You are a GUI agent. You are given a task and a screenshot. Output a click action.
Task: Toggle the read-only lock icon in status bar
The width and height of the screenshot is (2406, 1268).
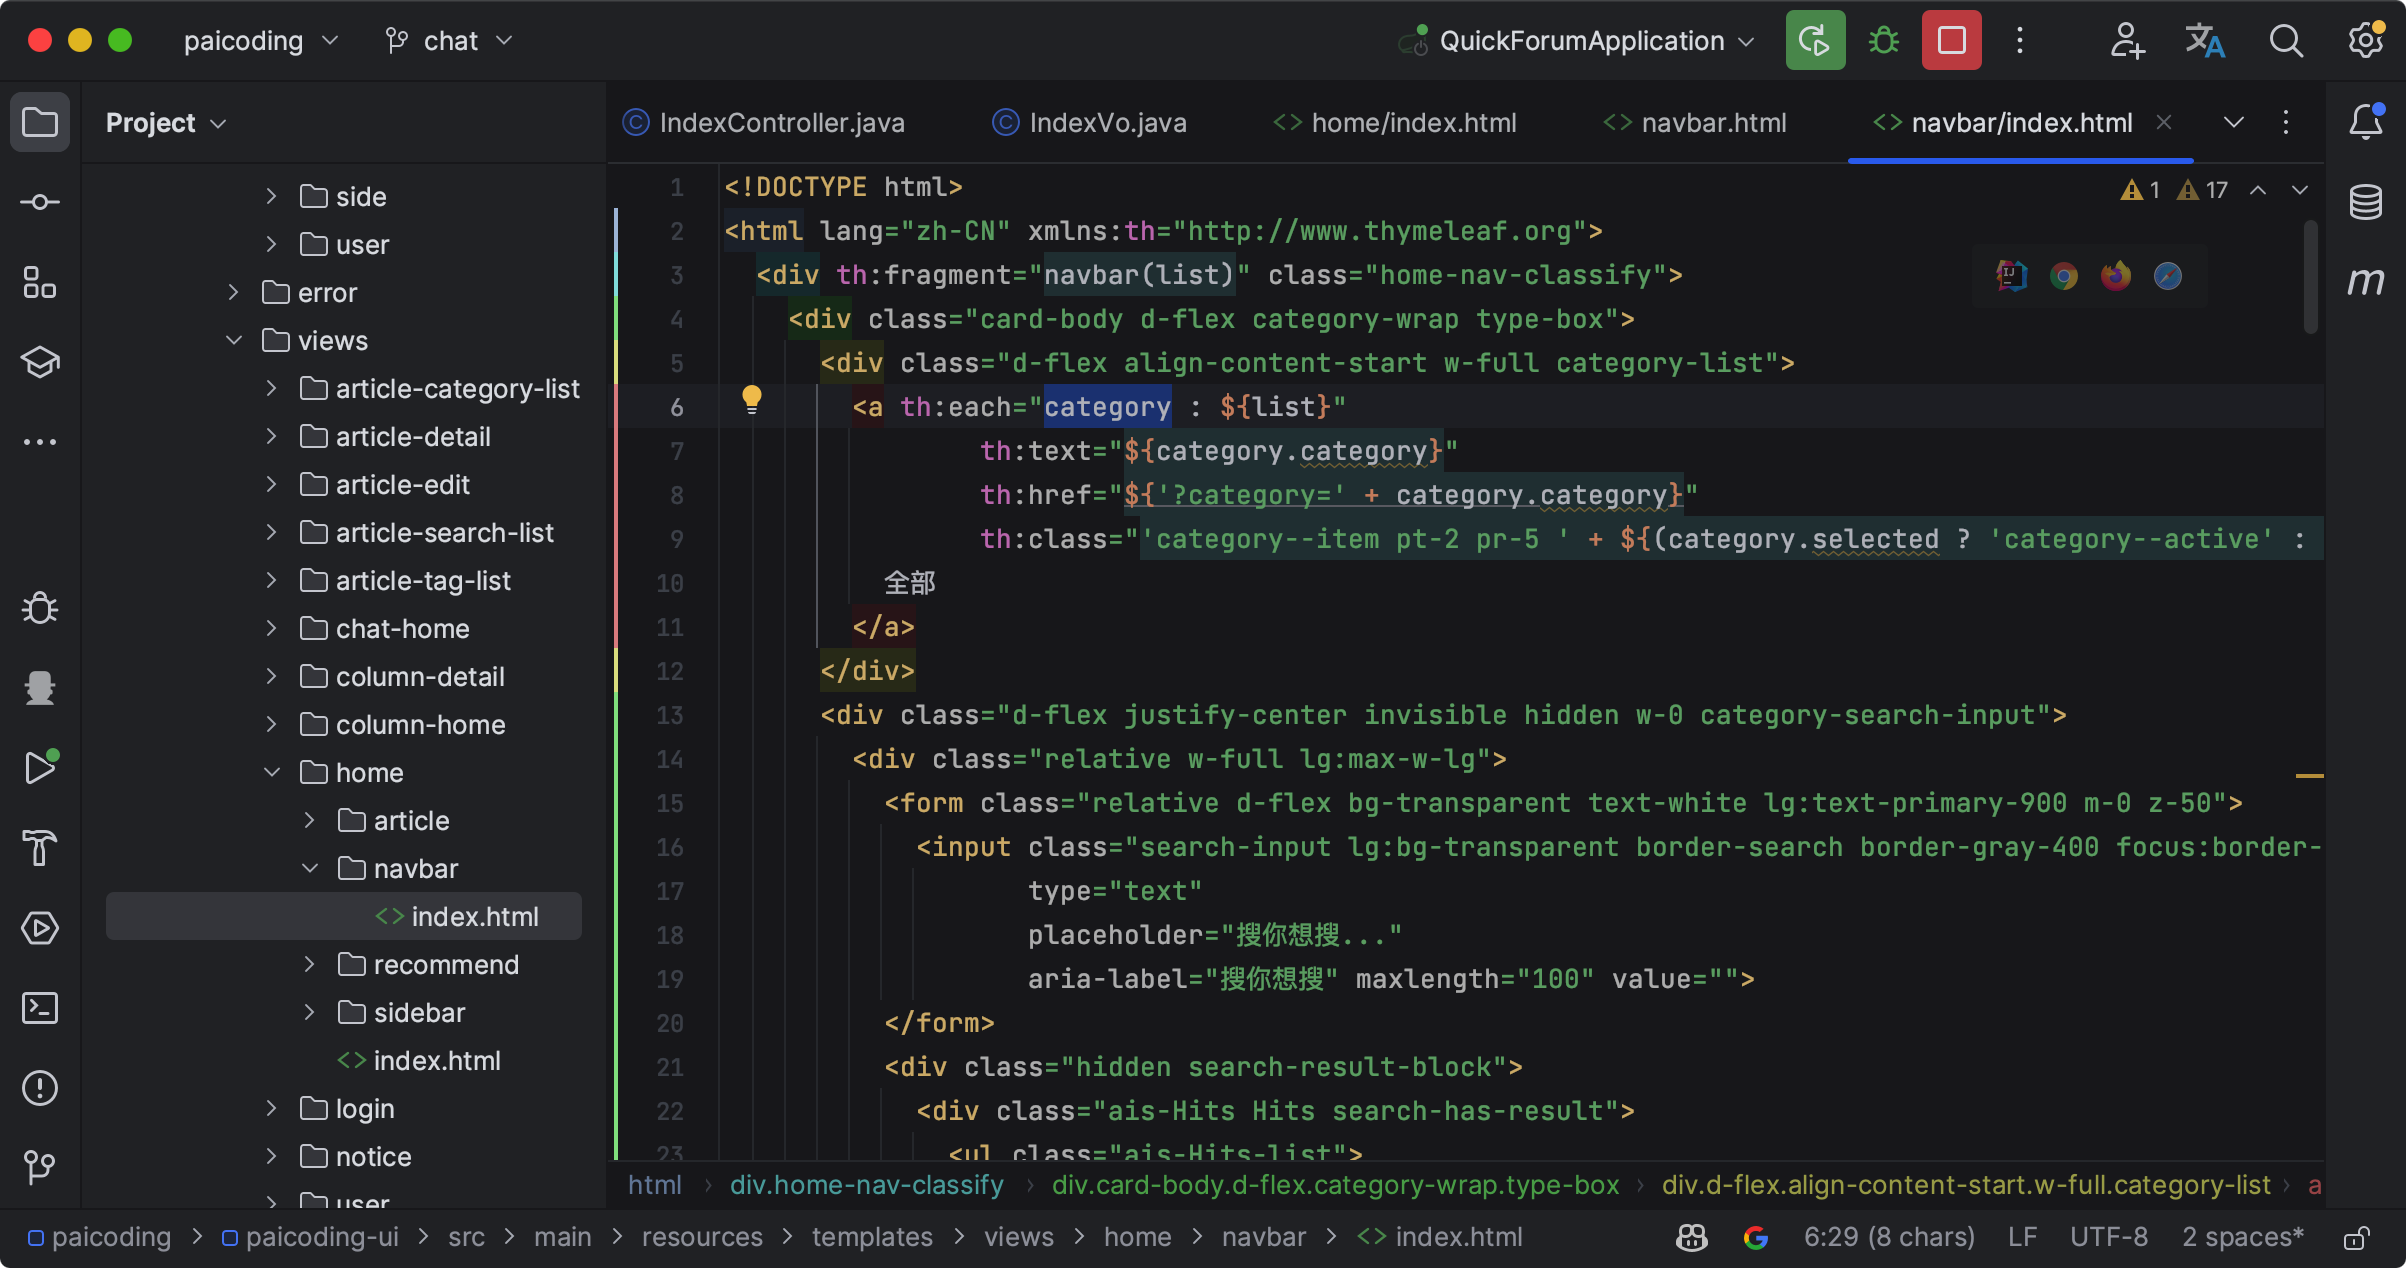(2356, 1238)
